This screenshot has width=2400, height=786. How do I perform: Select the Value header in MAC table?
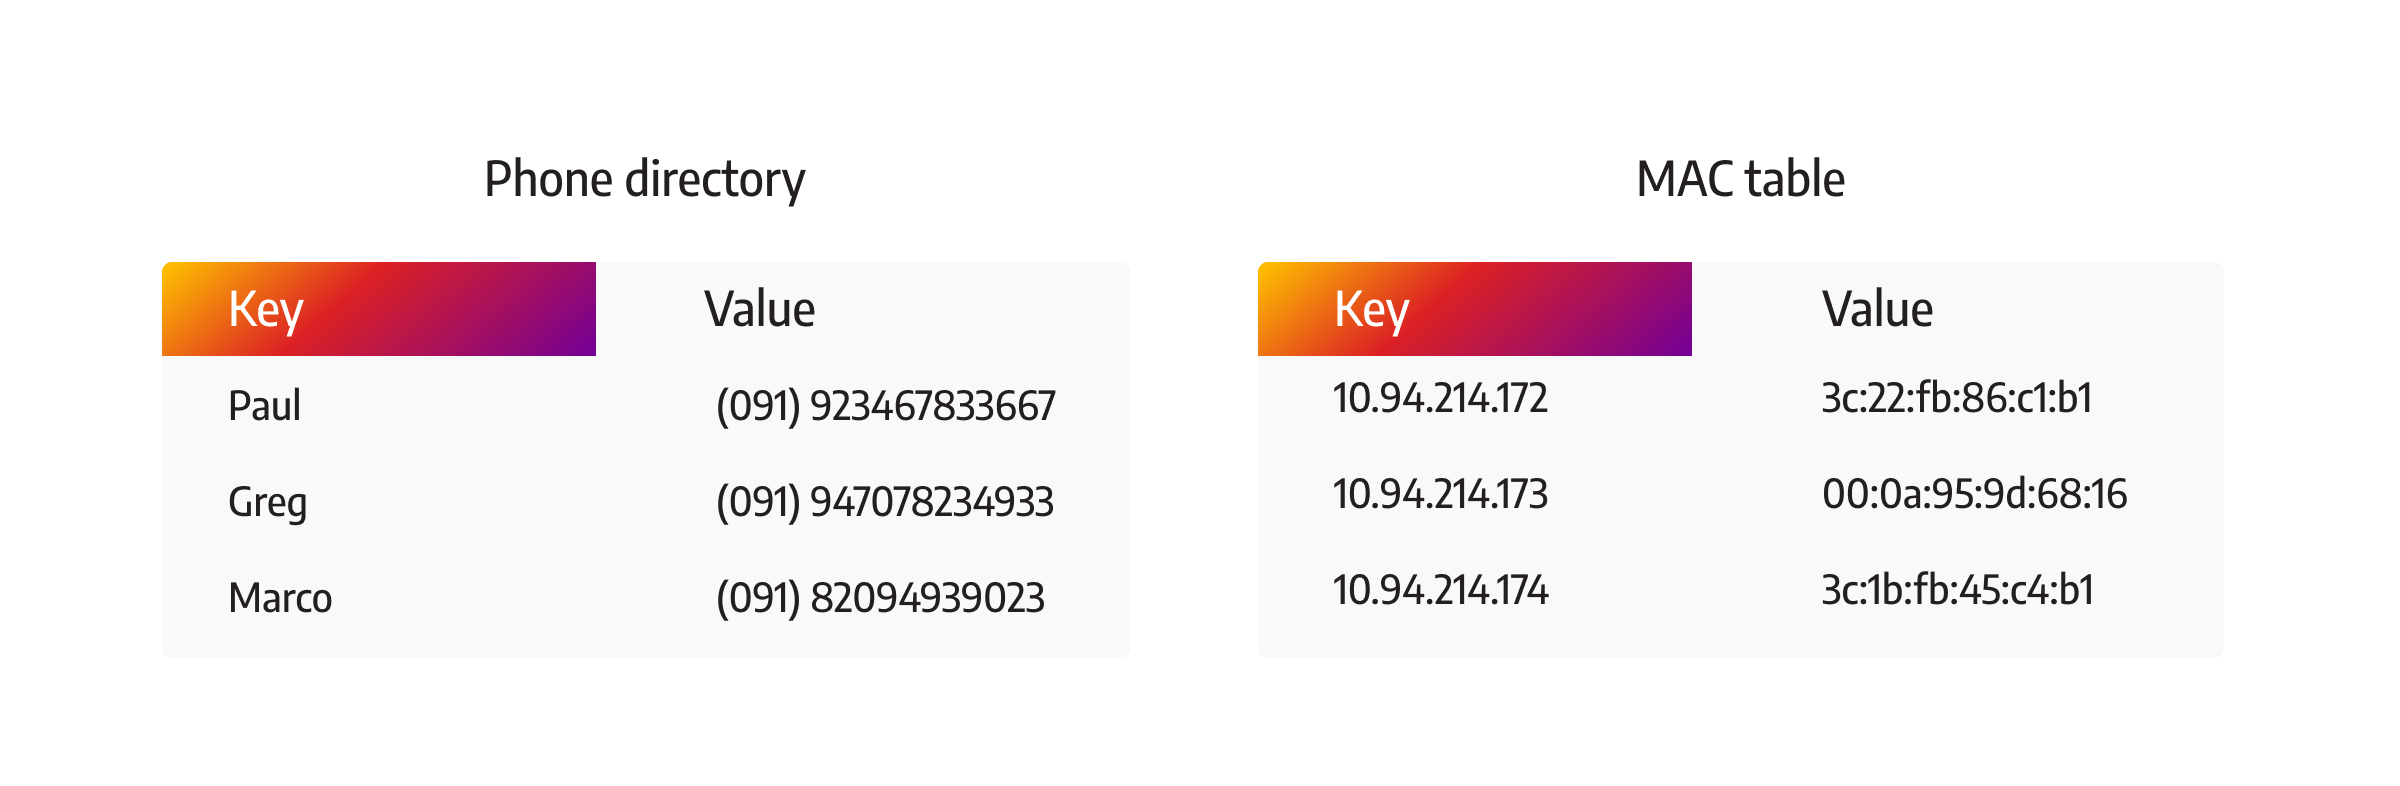1877,309
